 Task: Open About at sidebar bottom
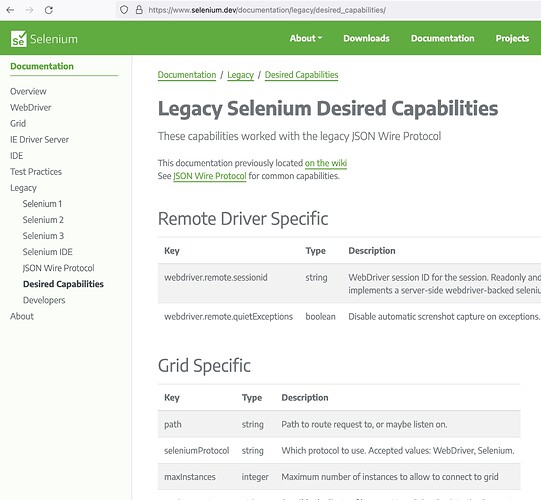[22, 316]
